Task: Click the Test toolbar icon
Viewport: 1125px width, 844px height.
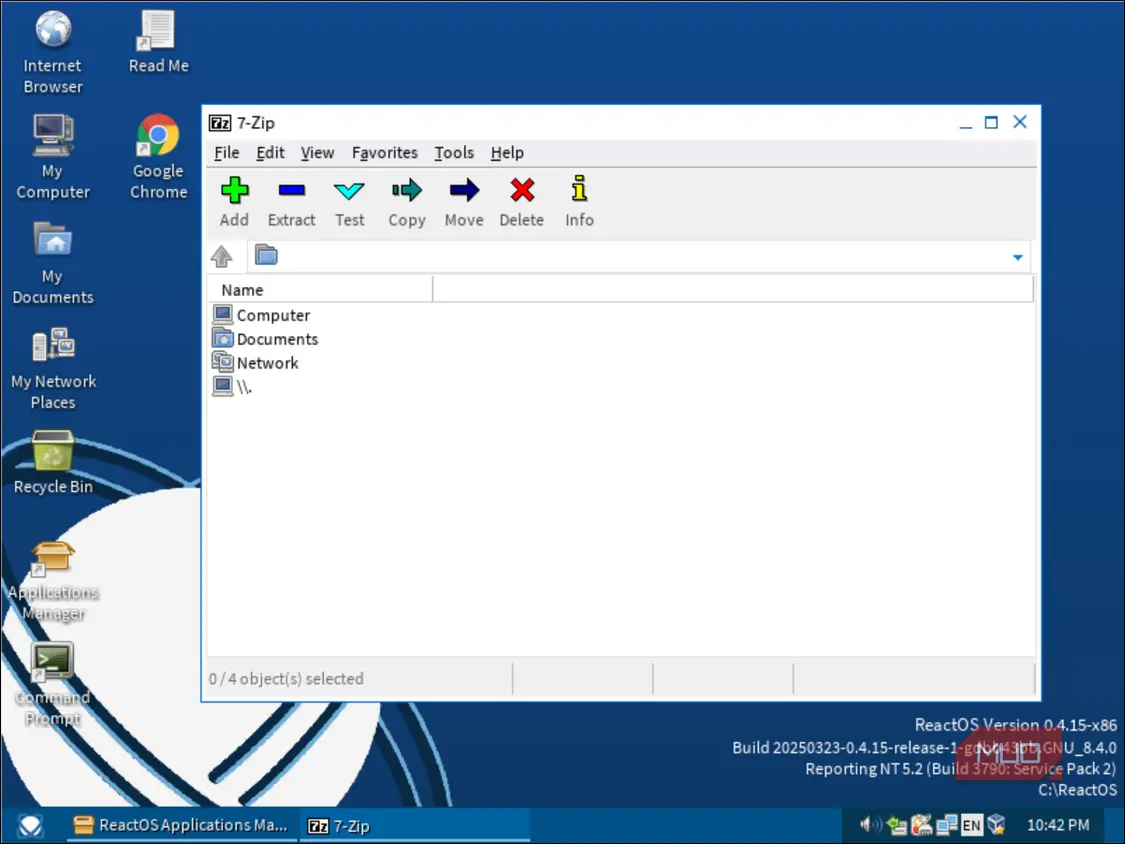Action: [x=349, y=191]
